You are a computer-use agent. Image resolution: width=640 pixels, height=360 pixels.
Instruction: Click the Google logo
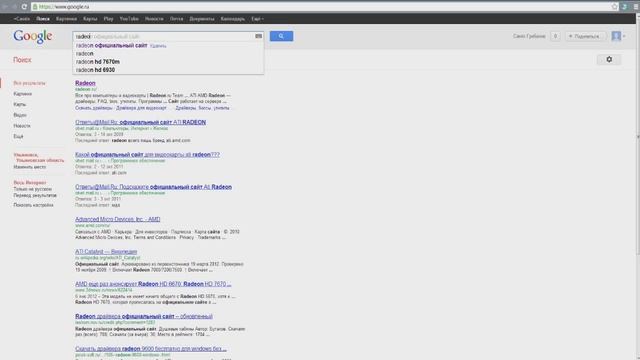coord(33,36)
